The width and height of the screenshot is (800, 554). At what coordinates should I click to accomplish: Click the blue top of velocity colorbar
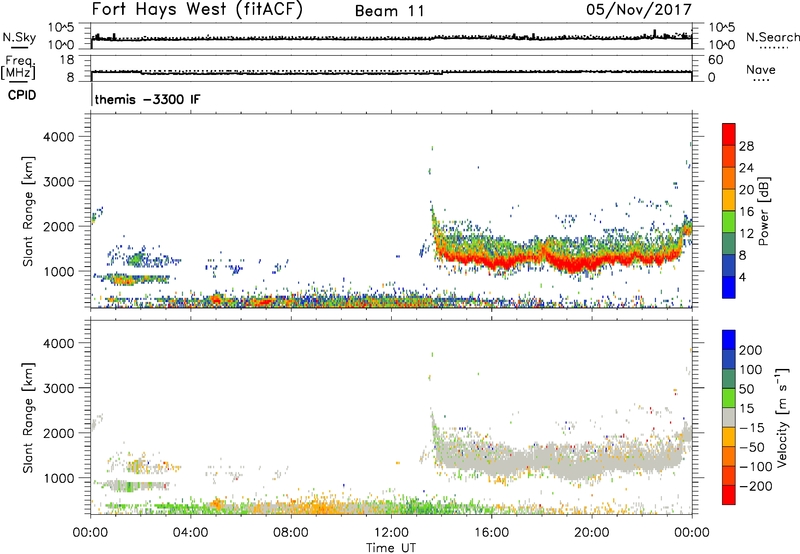click(x=729, y=339)
